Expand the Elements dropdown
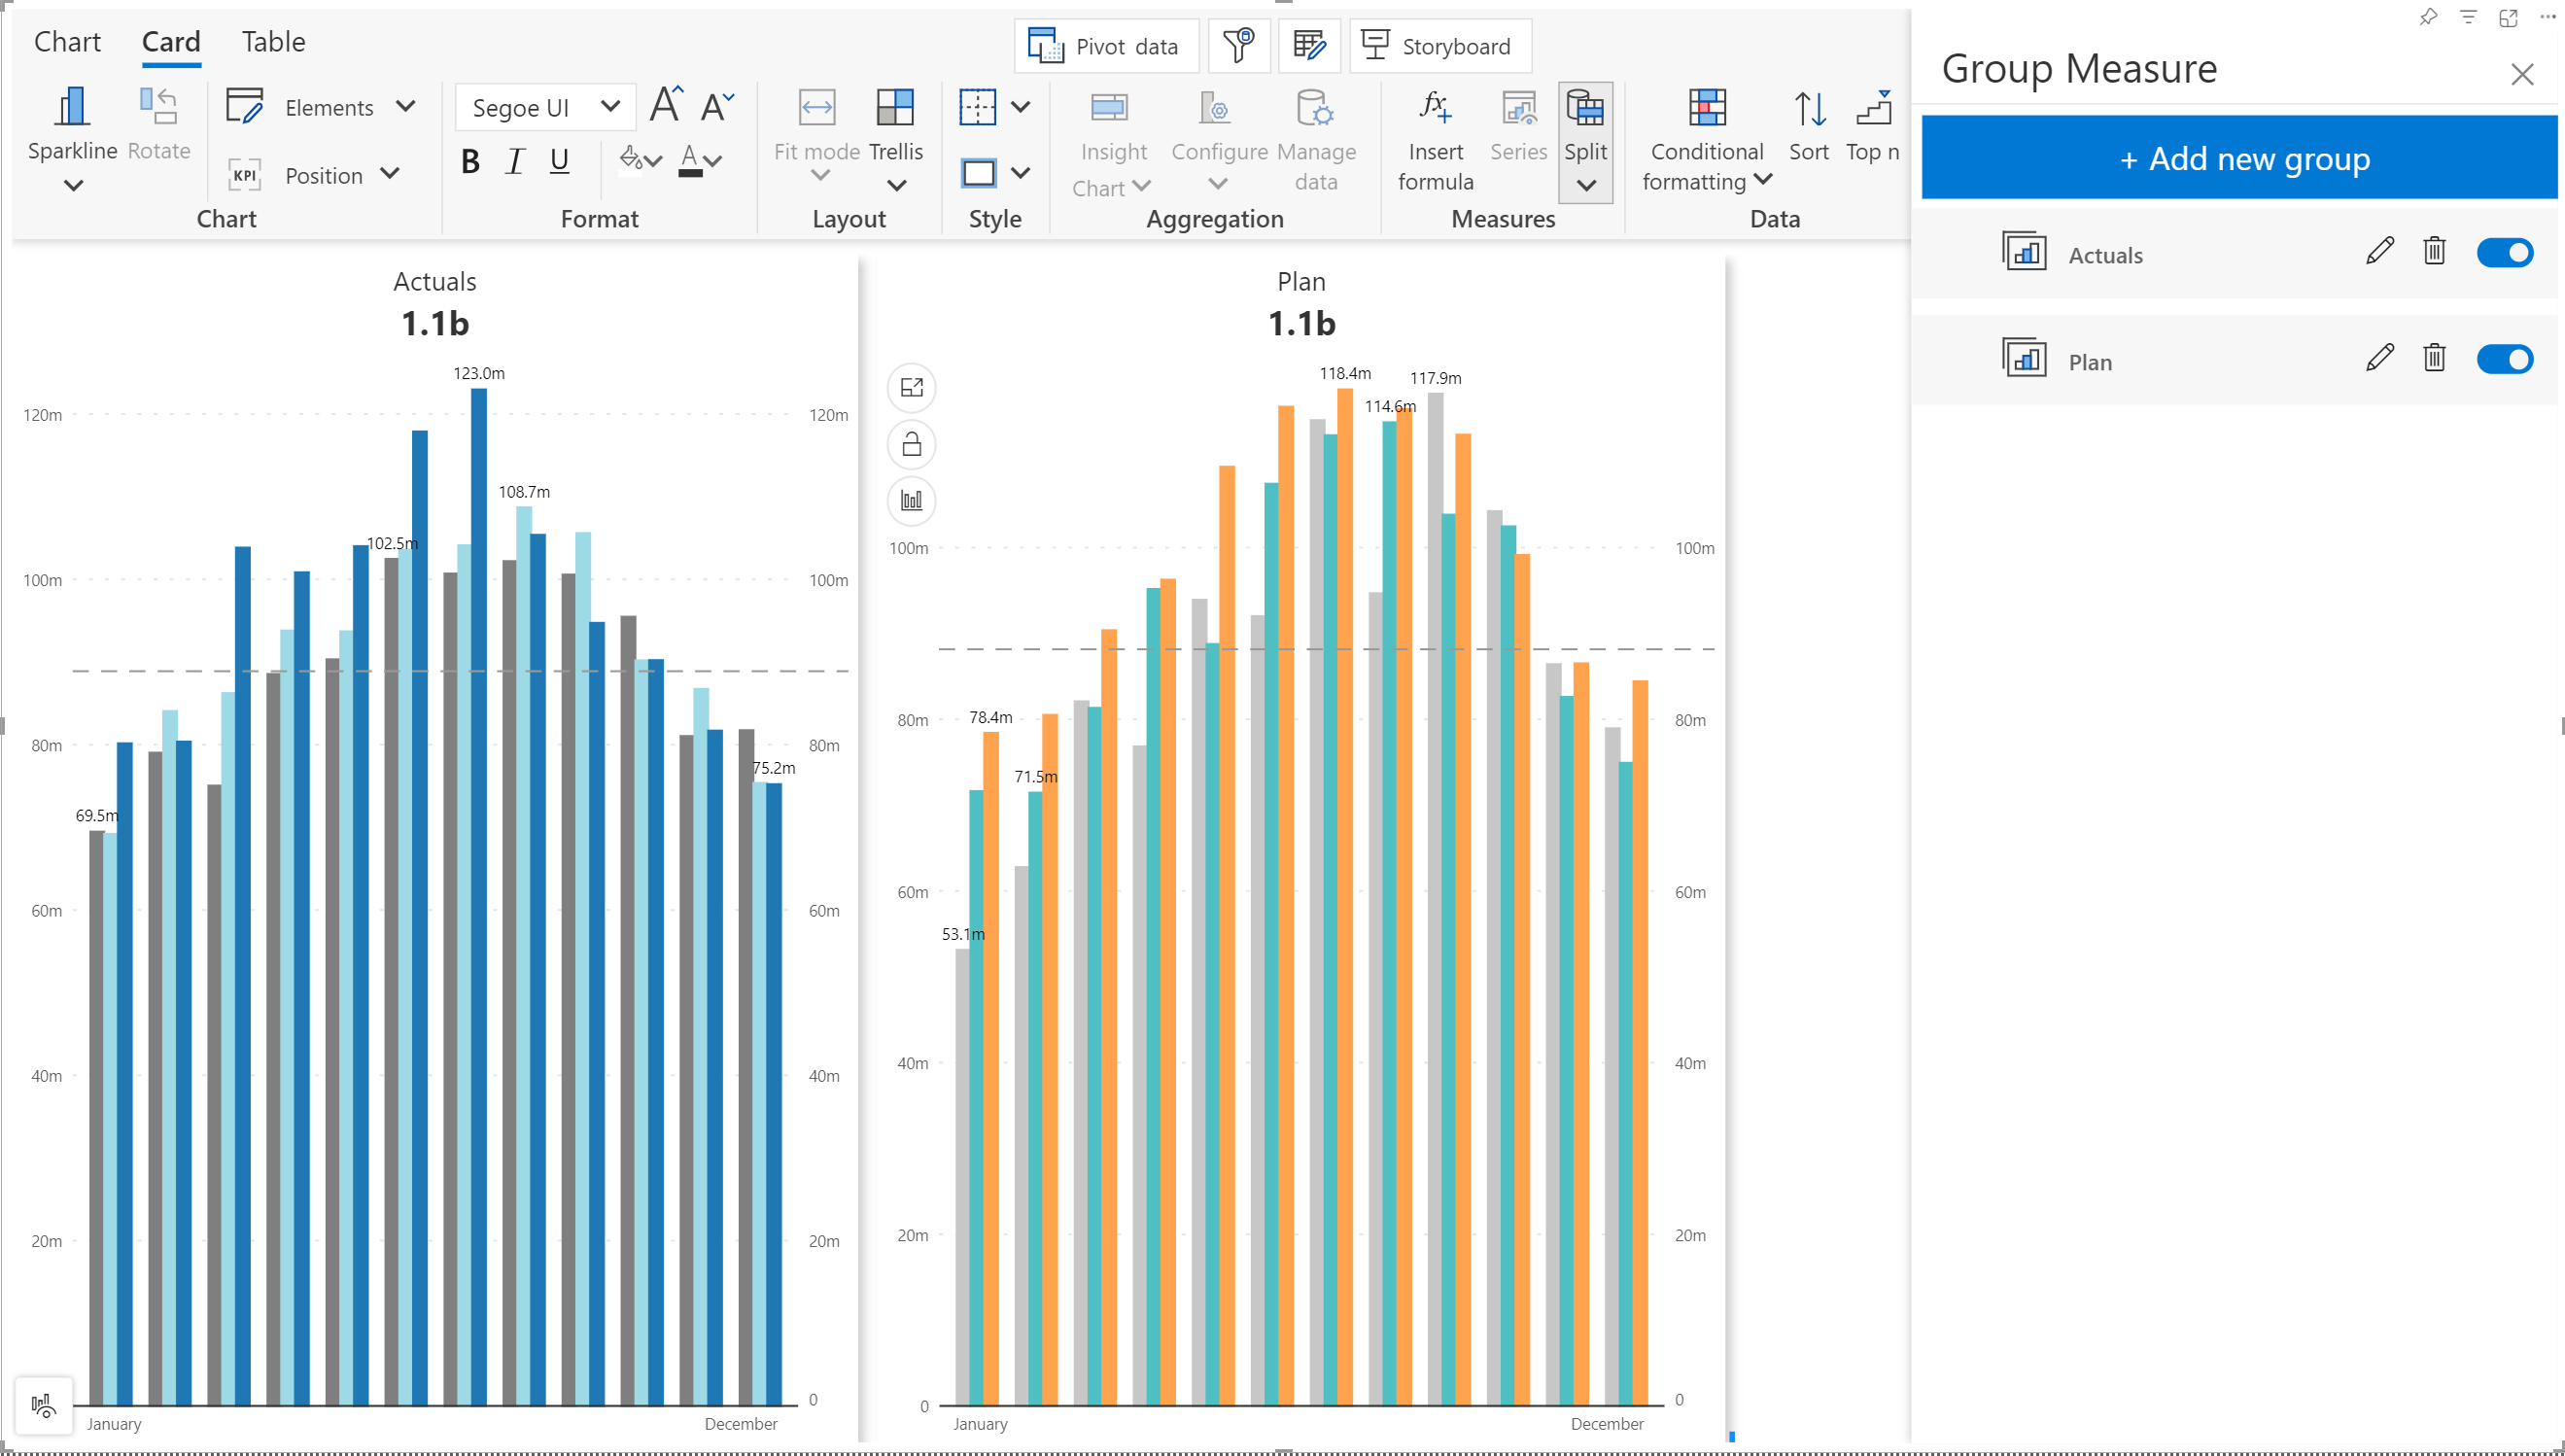 pos(404,107)
